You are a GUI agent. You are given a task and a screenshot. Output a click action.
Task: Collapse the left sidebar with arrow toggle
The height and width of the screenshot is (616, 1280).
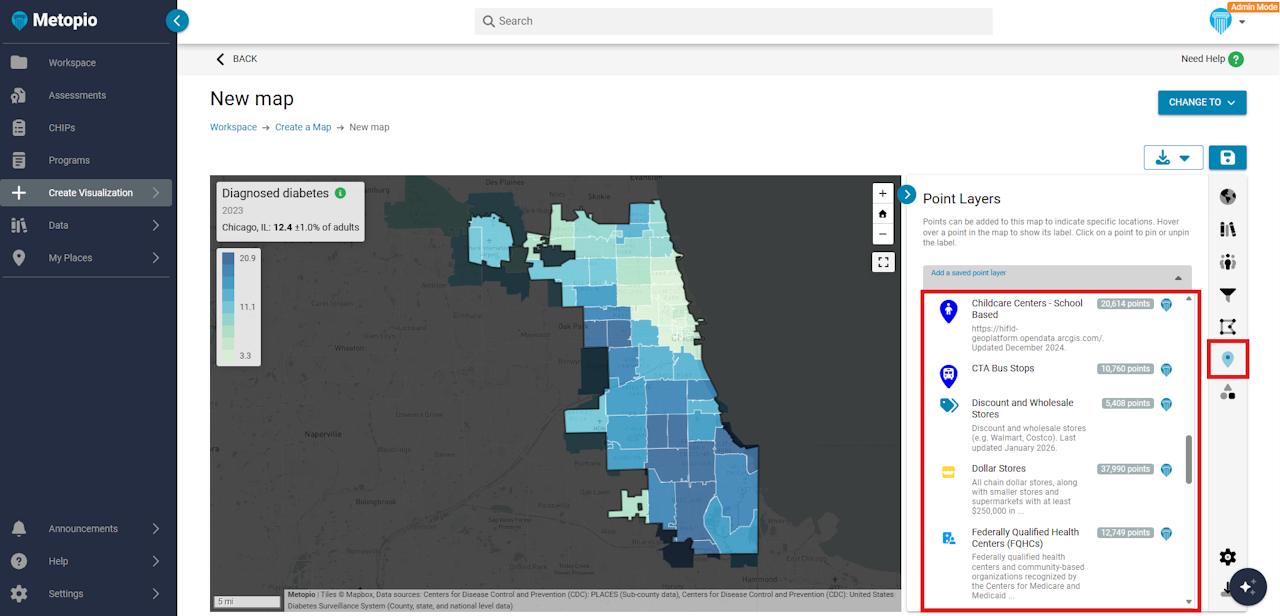[177, 20]
